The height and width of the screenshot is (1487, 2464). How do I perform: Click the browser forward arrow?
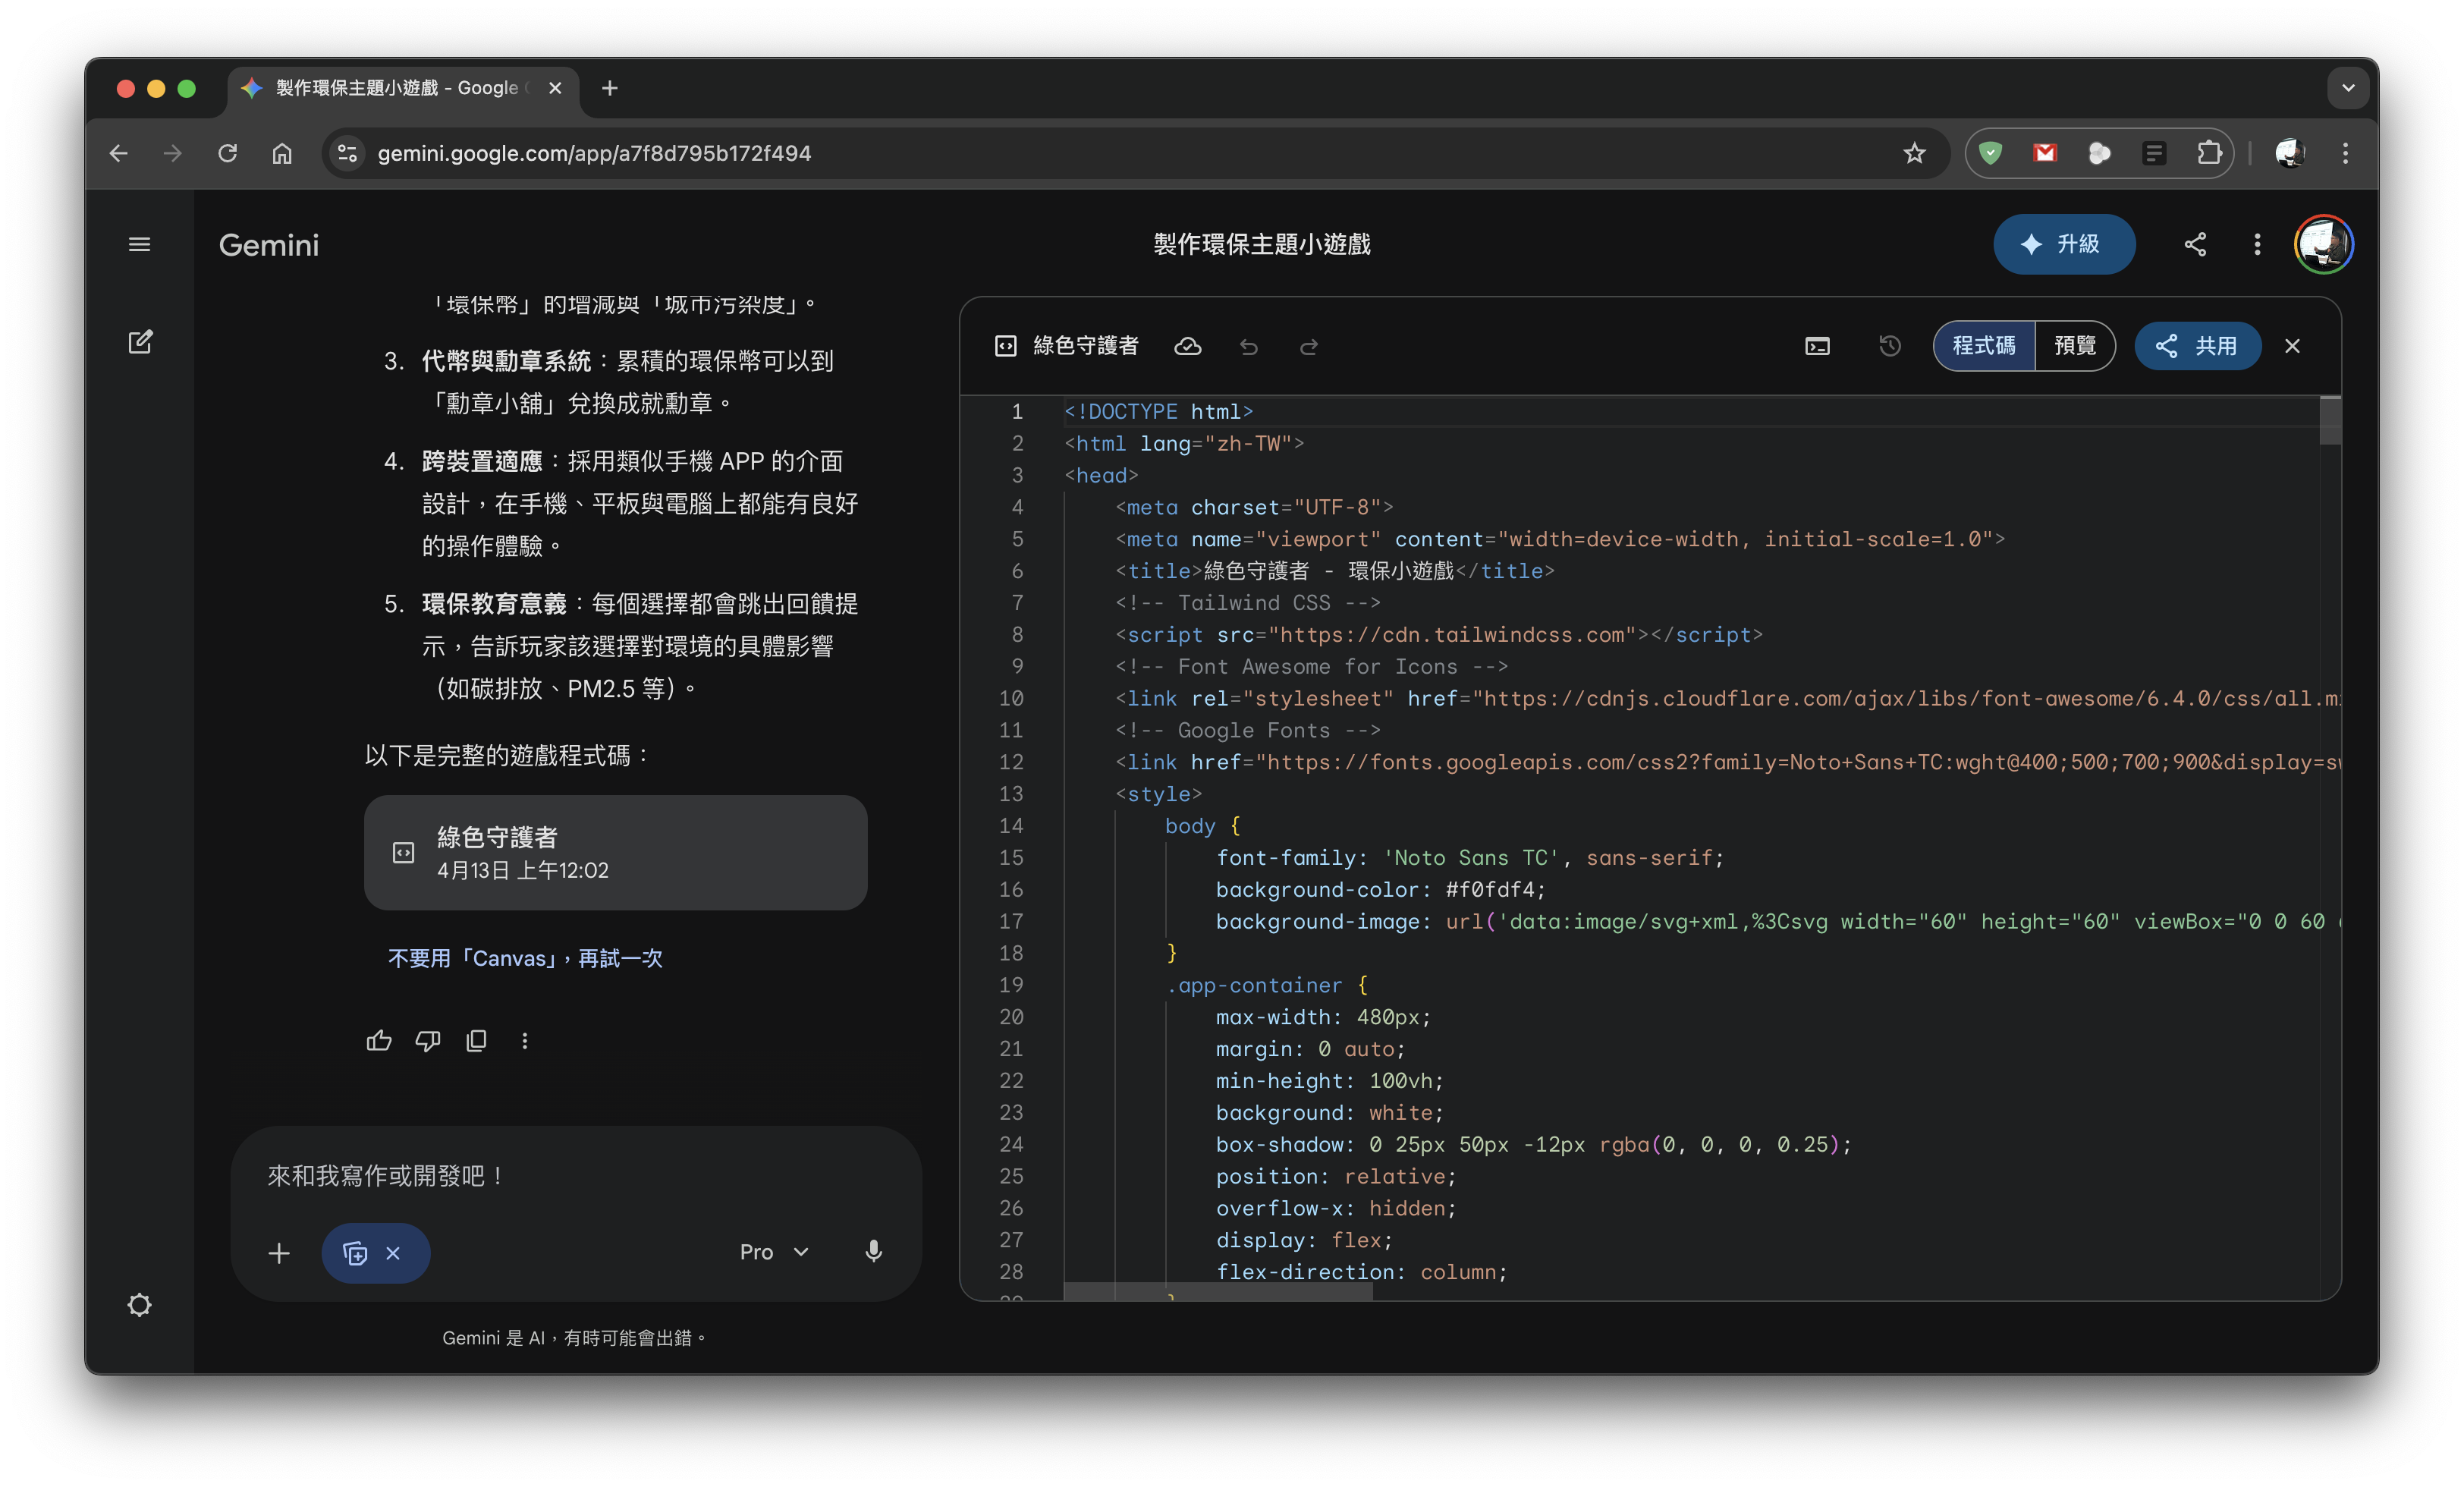pos(173,153)
